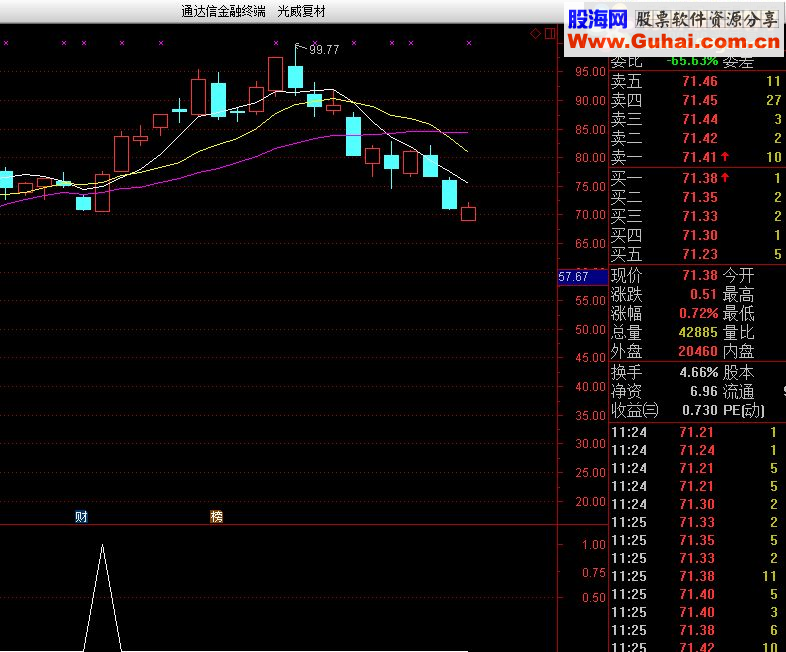Click the 换手 turnover value 4.66%
786x652 pixels.
coord(699,372)
